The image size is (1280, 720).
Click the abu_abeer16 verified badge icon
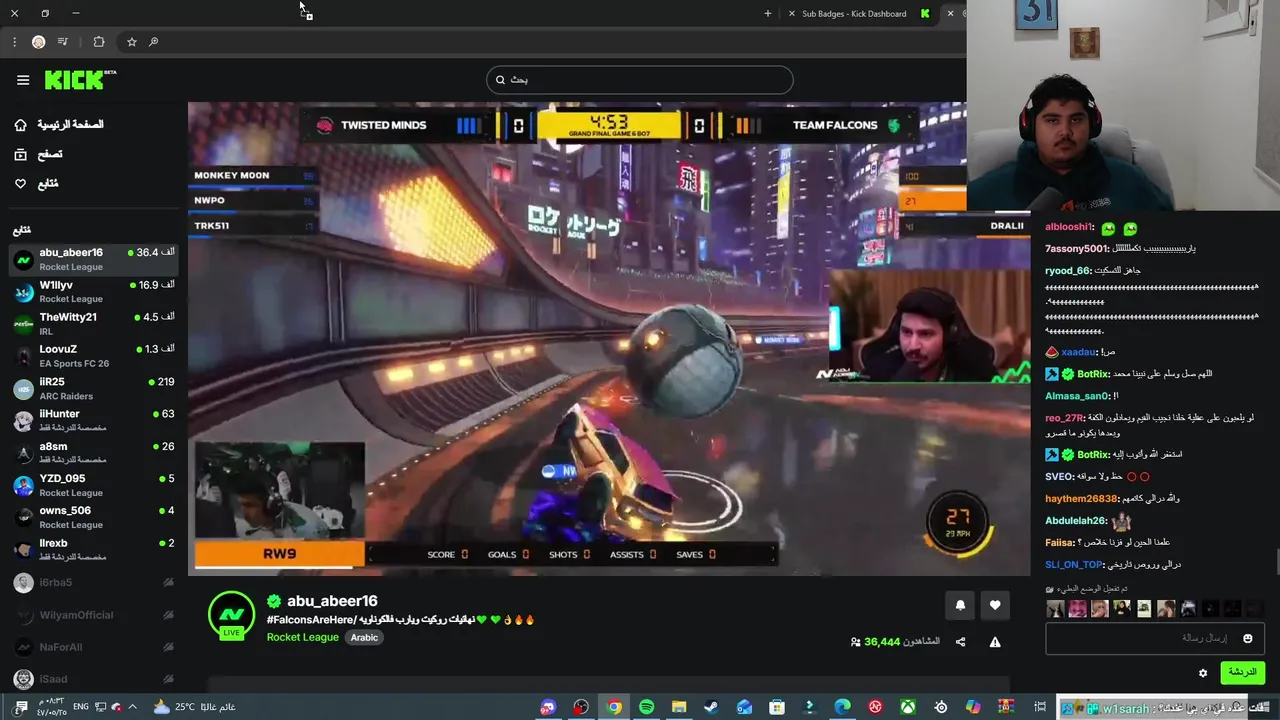point(273,601)
